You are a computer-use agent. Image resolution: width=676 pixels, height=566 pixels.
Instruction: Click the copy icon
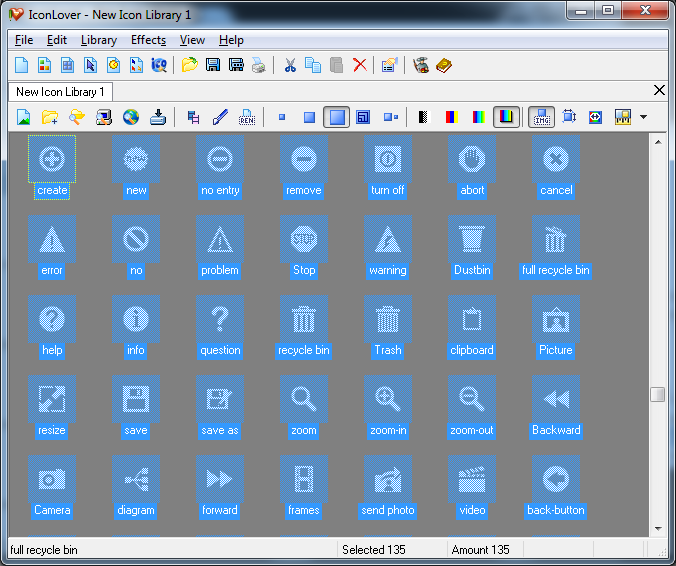313,65
